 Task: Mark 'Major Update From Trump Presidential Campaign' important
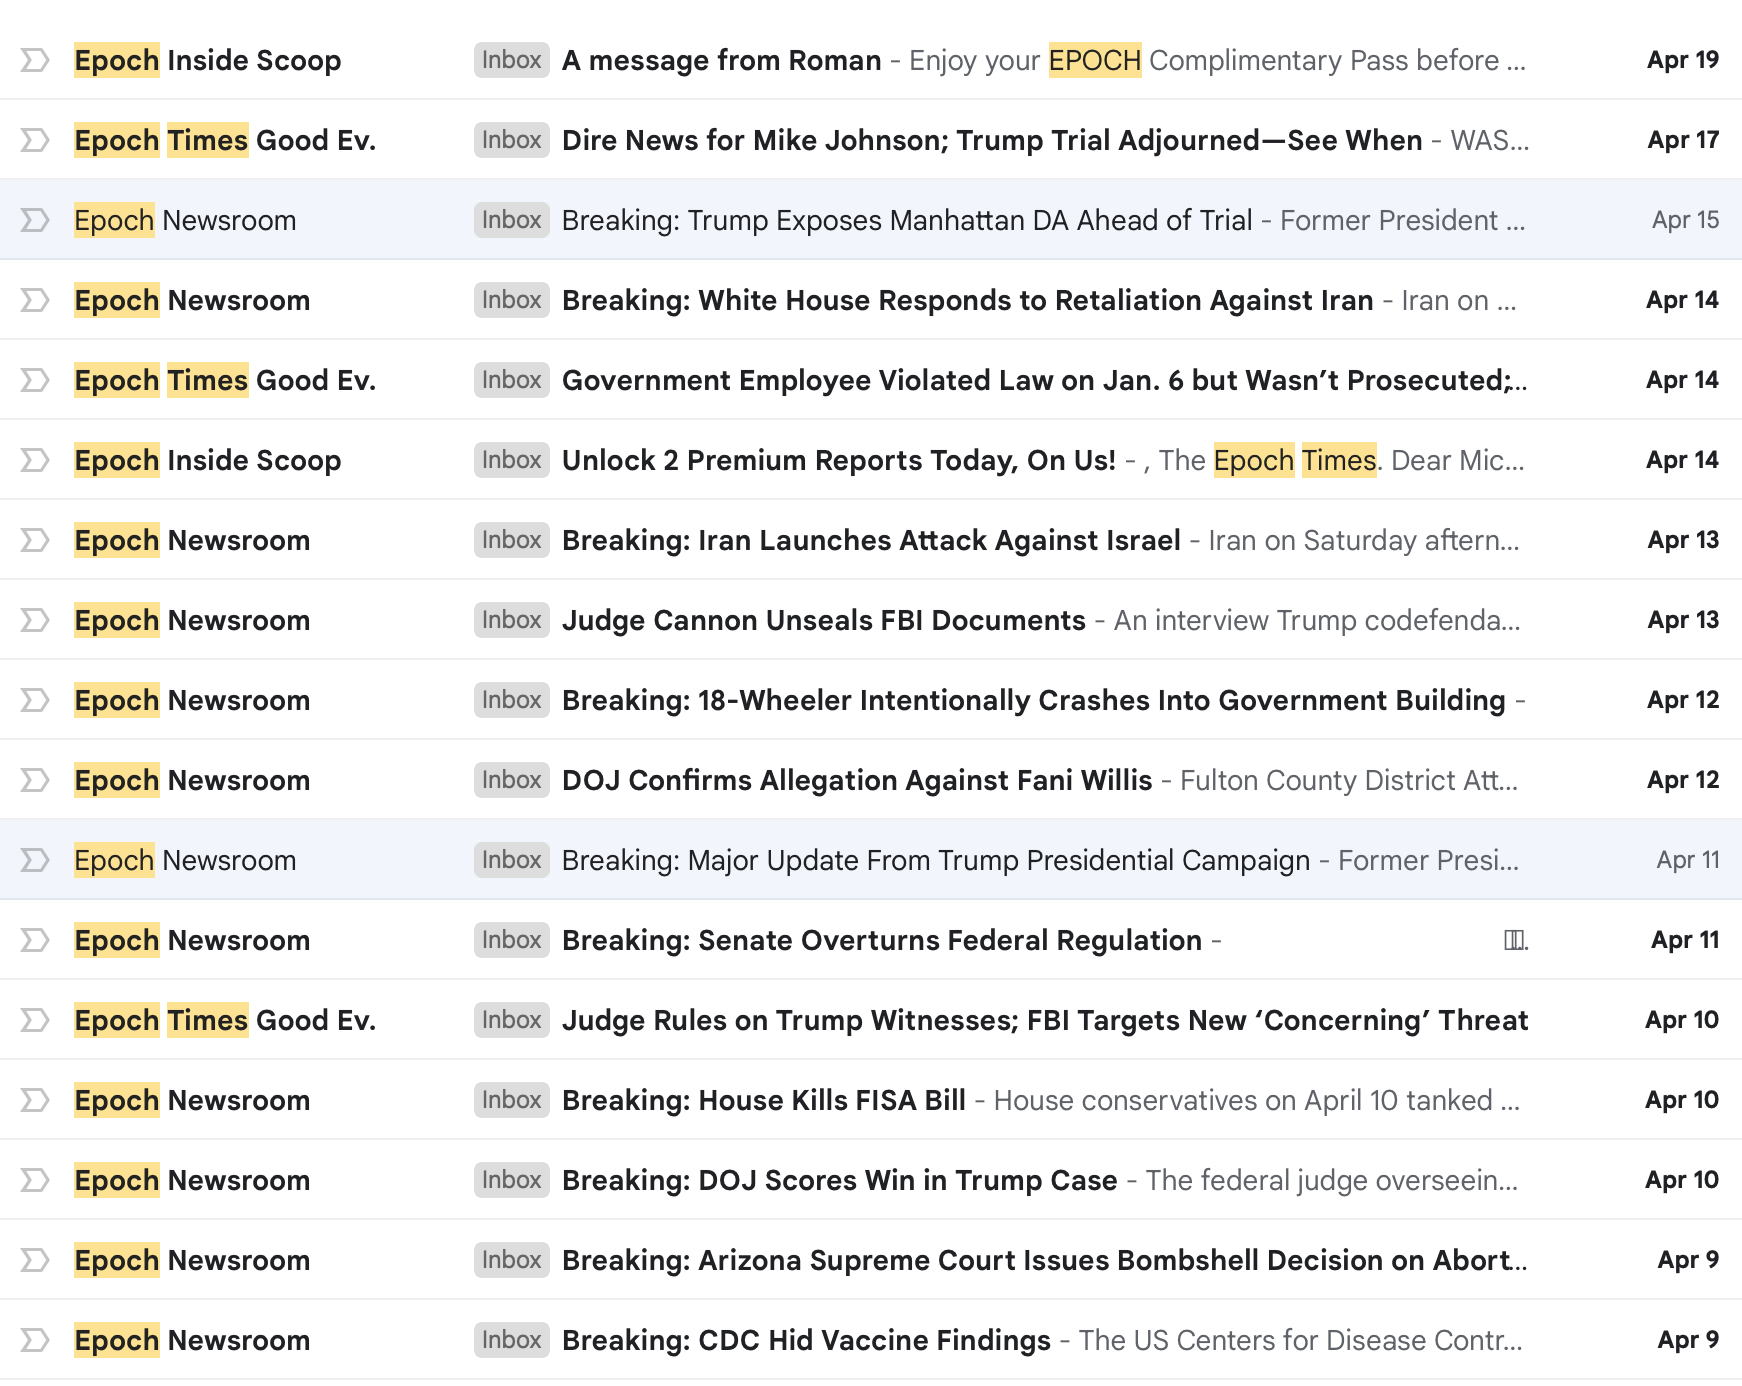35,860
